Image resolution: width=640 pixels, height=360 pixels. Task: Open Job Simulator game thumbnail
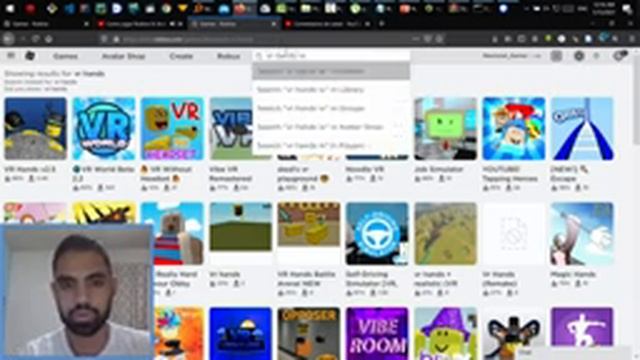[x=445, y=129]
